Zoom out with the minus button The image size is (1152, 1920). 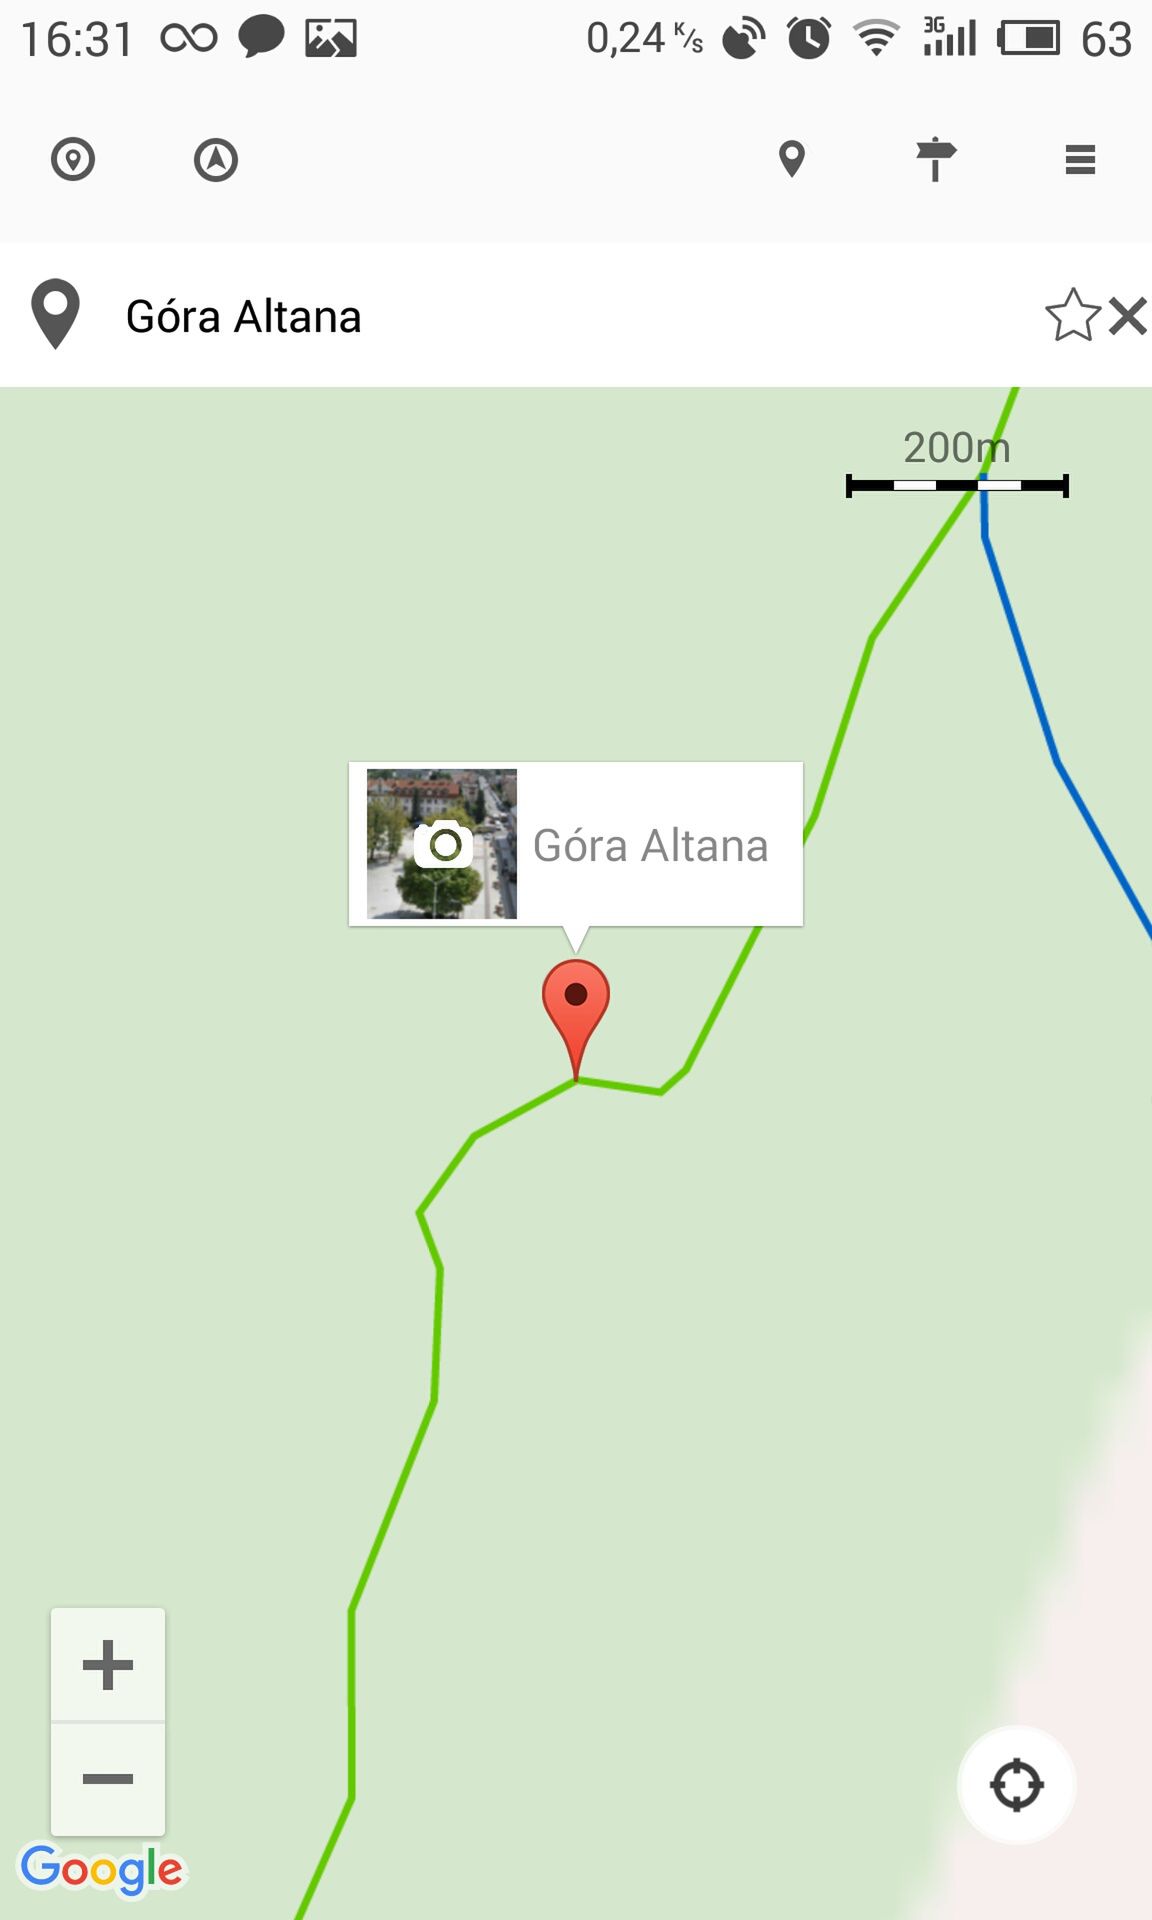[x=108, y=1779]
